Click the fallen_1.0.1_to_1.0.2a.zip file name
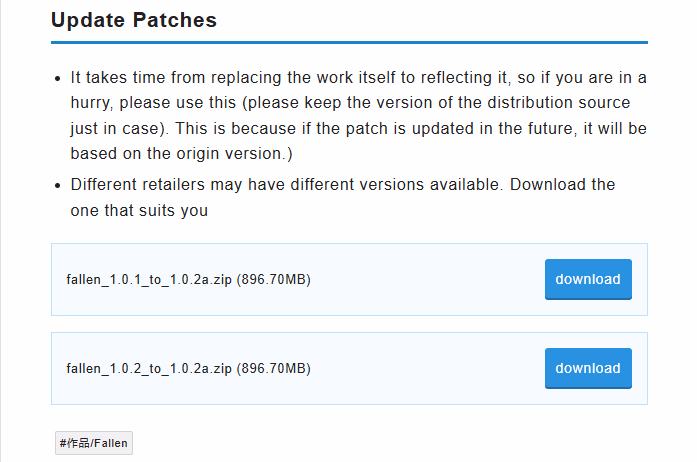The height and width of the screenshot is (462, 697). tap(149, 279)
